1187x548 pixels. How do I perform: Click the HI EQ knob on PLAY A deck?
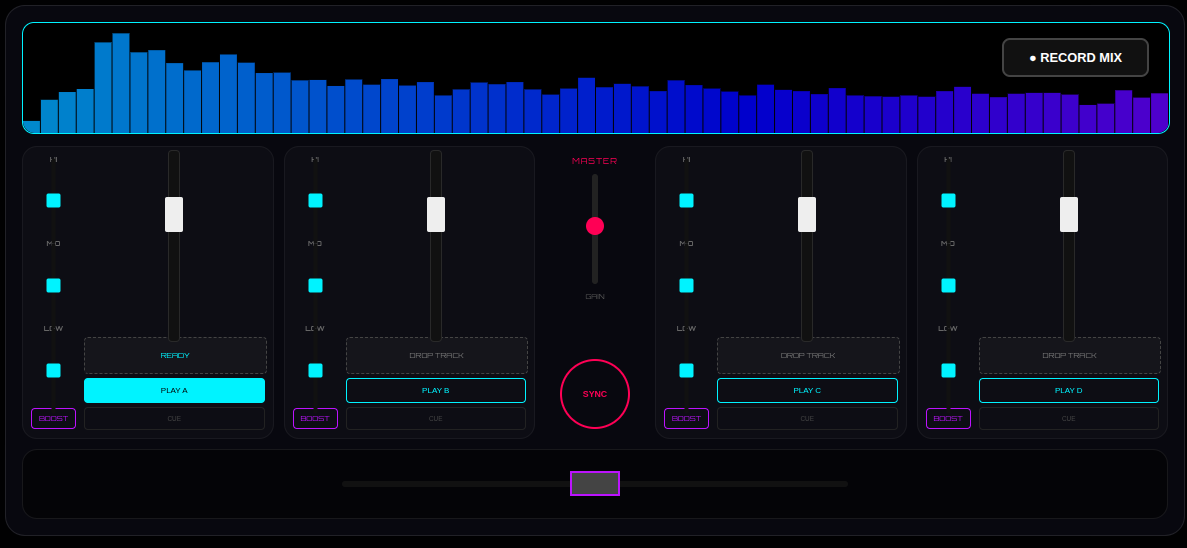[54, 201]
